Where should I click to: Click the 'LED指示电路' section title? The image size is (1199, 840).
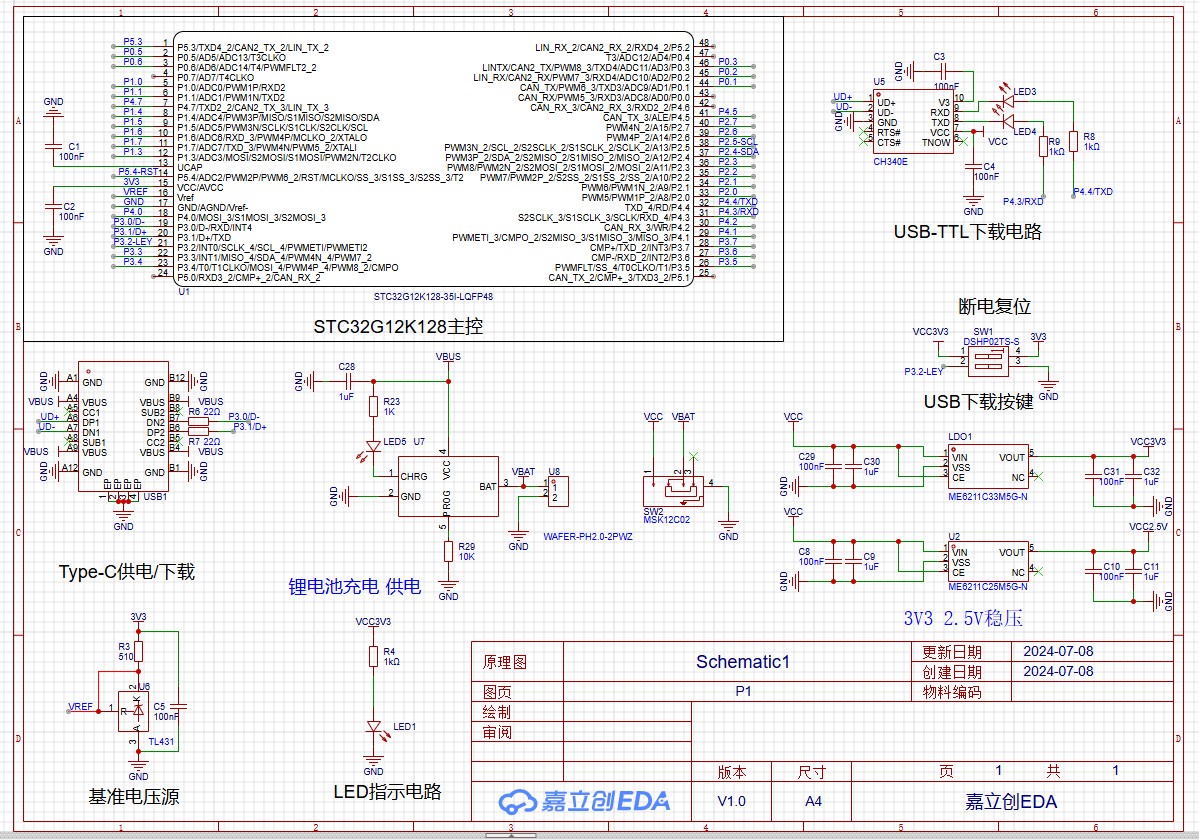(x=388, y=792)
